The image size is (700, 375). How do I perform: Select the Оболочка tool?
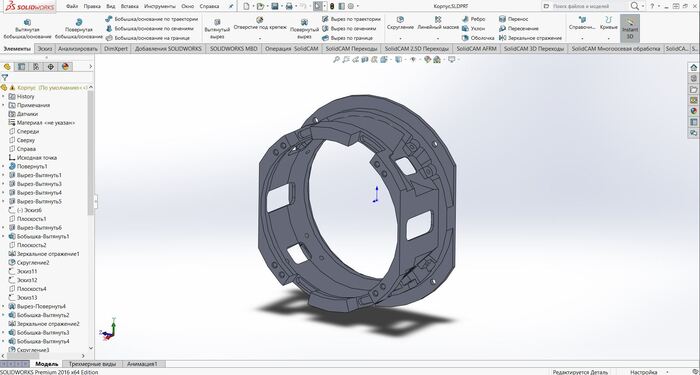[478, 38]
